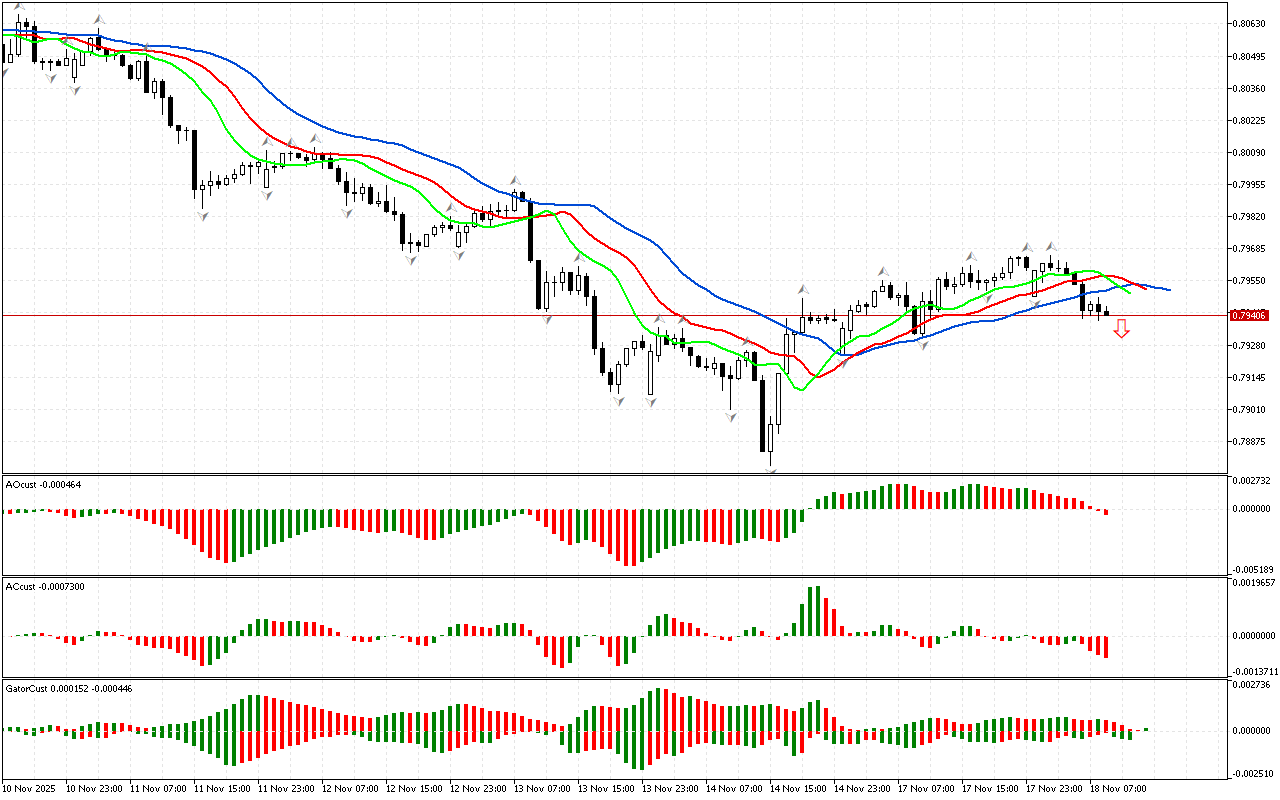Viewport: 1280px width, 800px height.
Task: Click the 14 Nov 15:00 time axis label
Action: coord(798,788)
